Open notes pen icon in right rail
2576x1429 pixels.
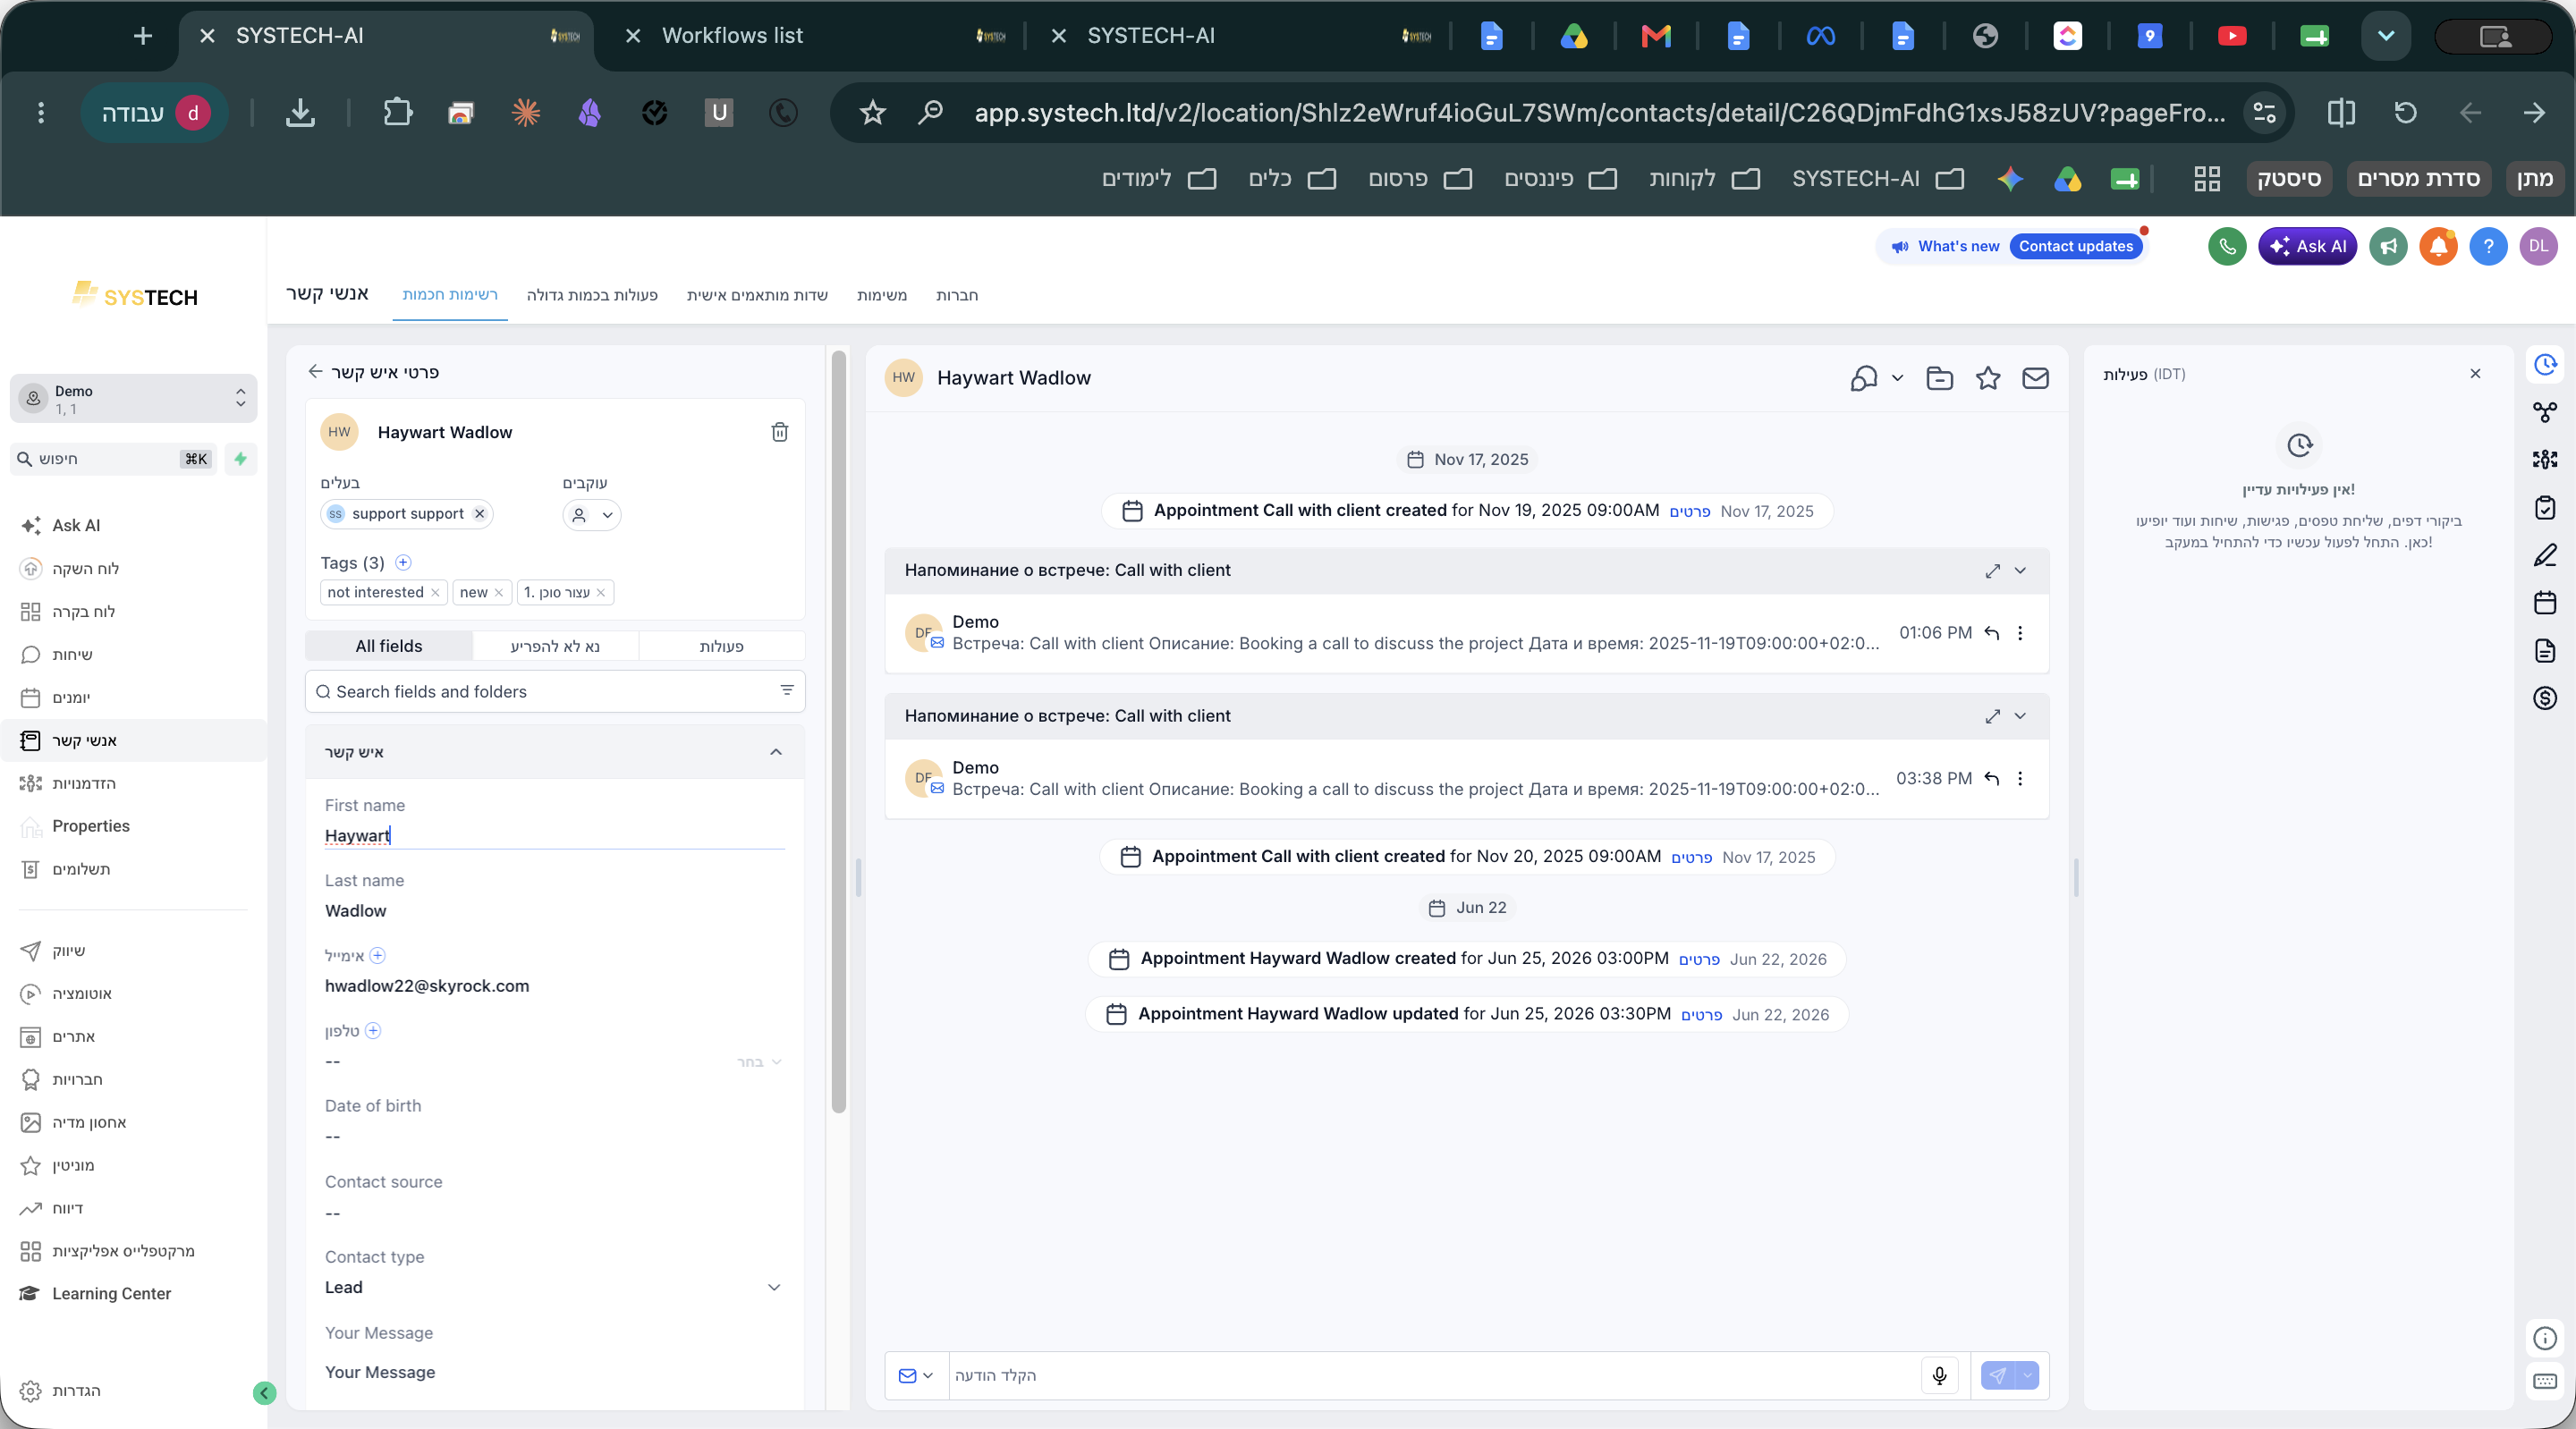pyautogui.click(x=2545, y=555)
